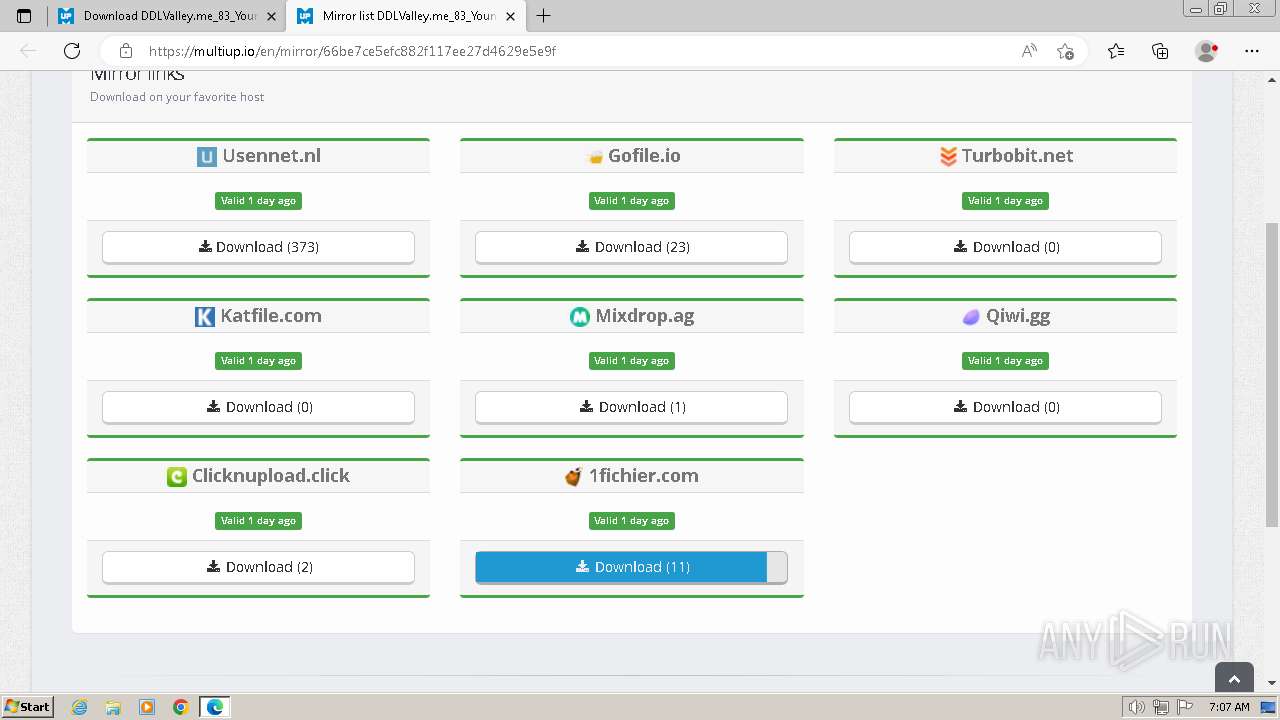Viewport: 1280px width, 720px height.
Task: Click the Turbobit.net heading text
Action: (1017, 156)
